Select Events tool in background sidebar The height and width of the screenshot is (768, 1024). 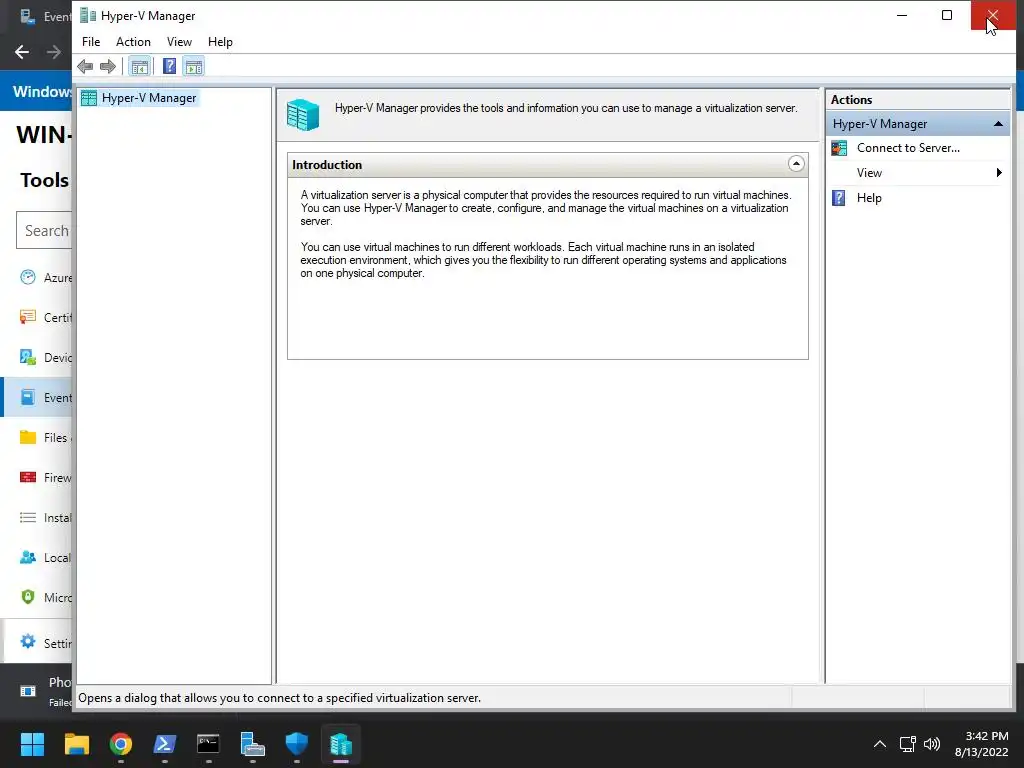(x=38, y=397)
